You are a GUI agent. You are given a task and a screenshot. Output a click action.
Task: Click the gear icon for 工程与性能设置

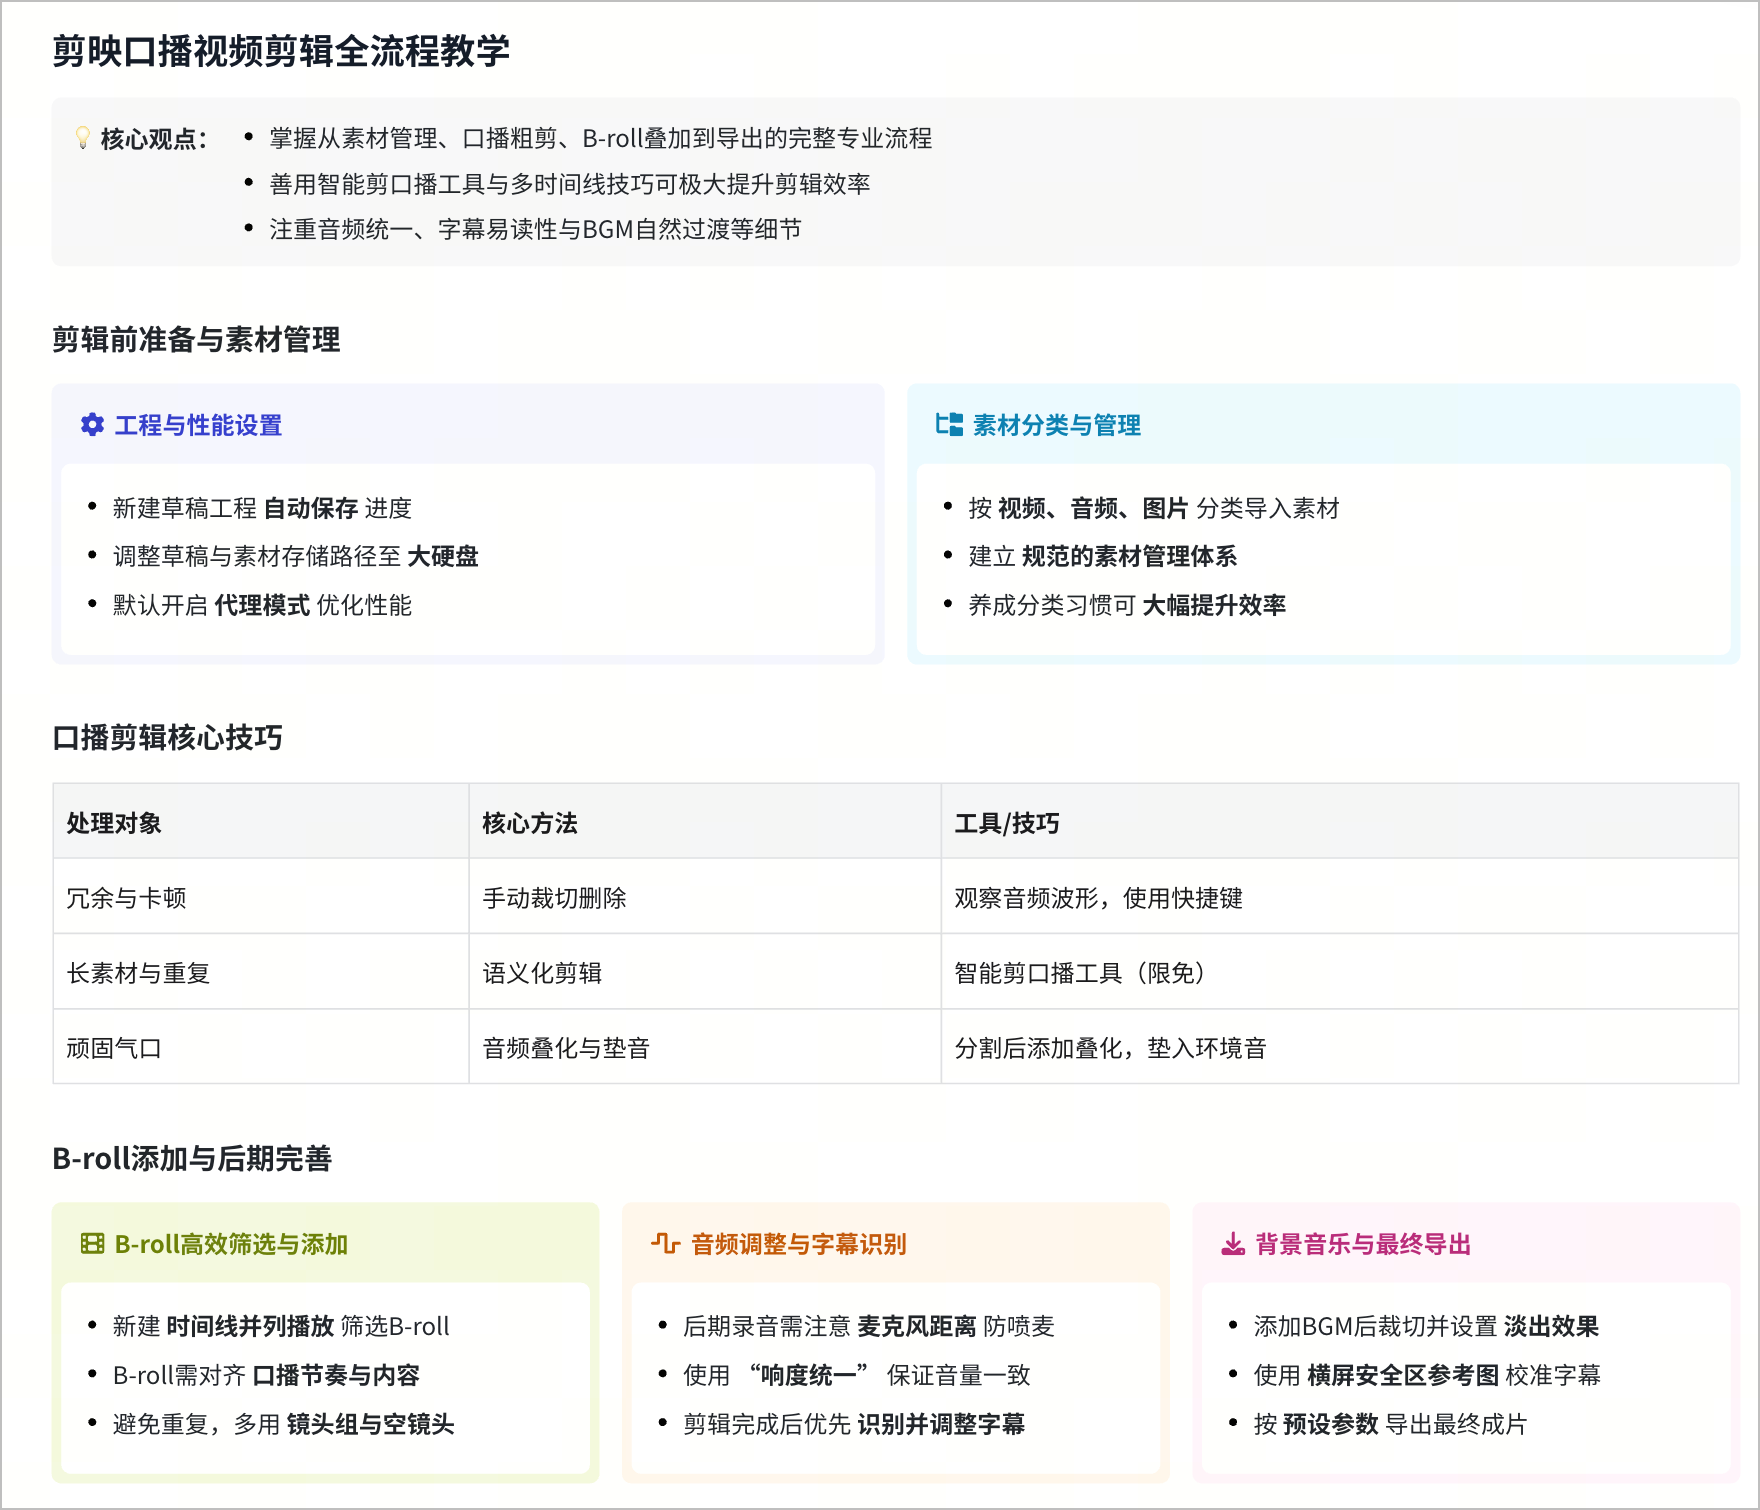point(92,425)
